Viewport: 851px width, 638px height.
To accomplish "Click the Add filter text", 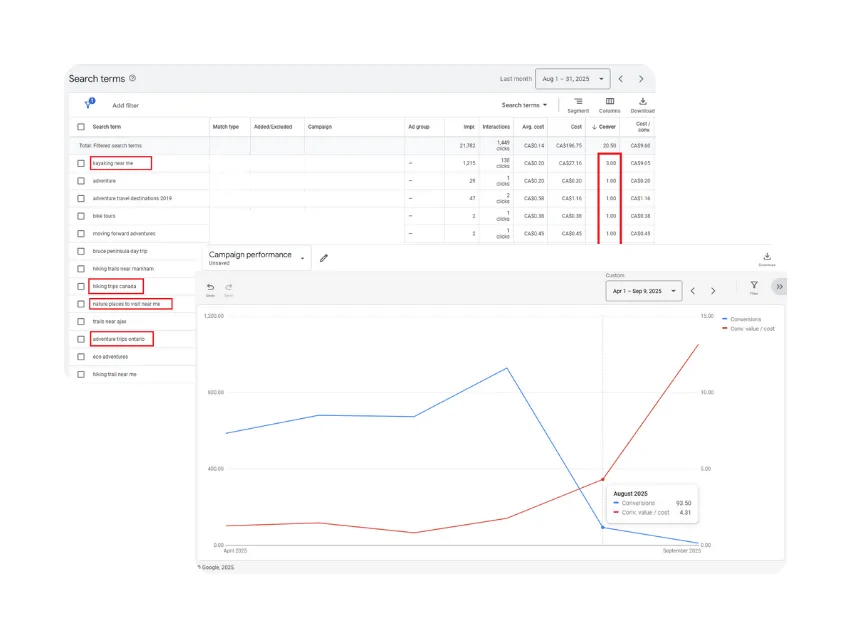I will 125,105.
